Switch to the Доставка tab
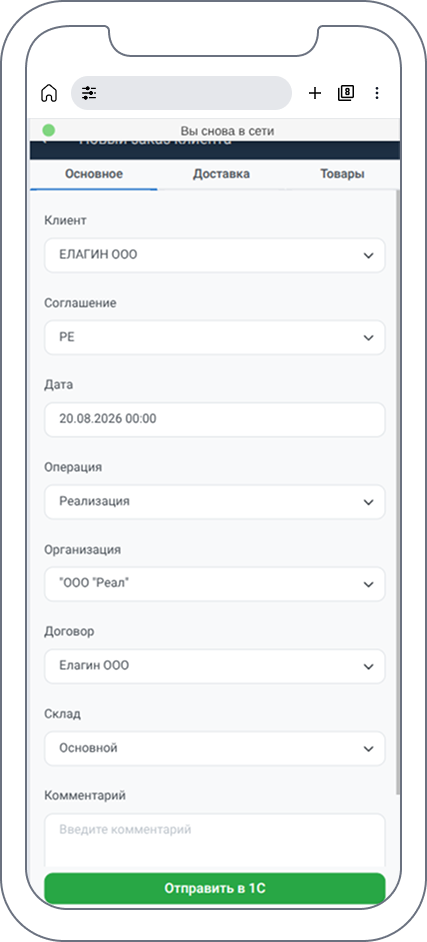The width and height of the screenshot is (427, 942). 221,174
